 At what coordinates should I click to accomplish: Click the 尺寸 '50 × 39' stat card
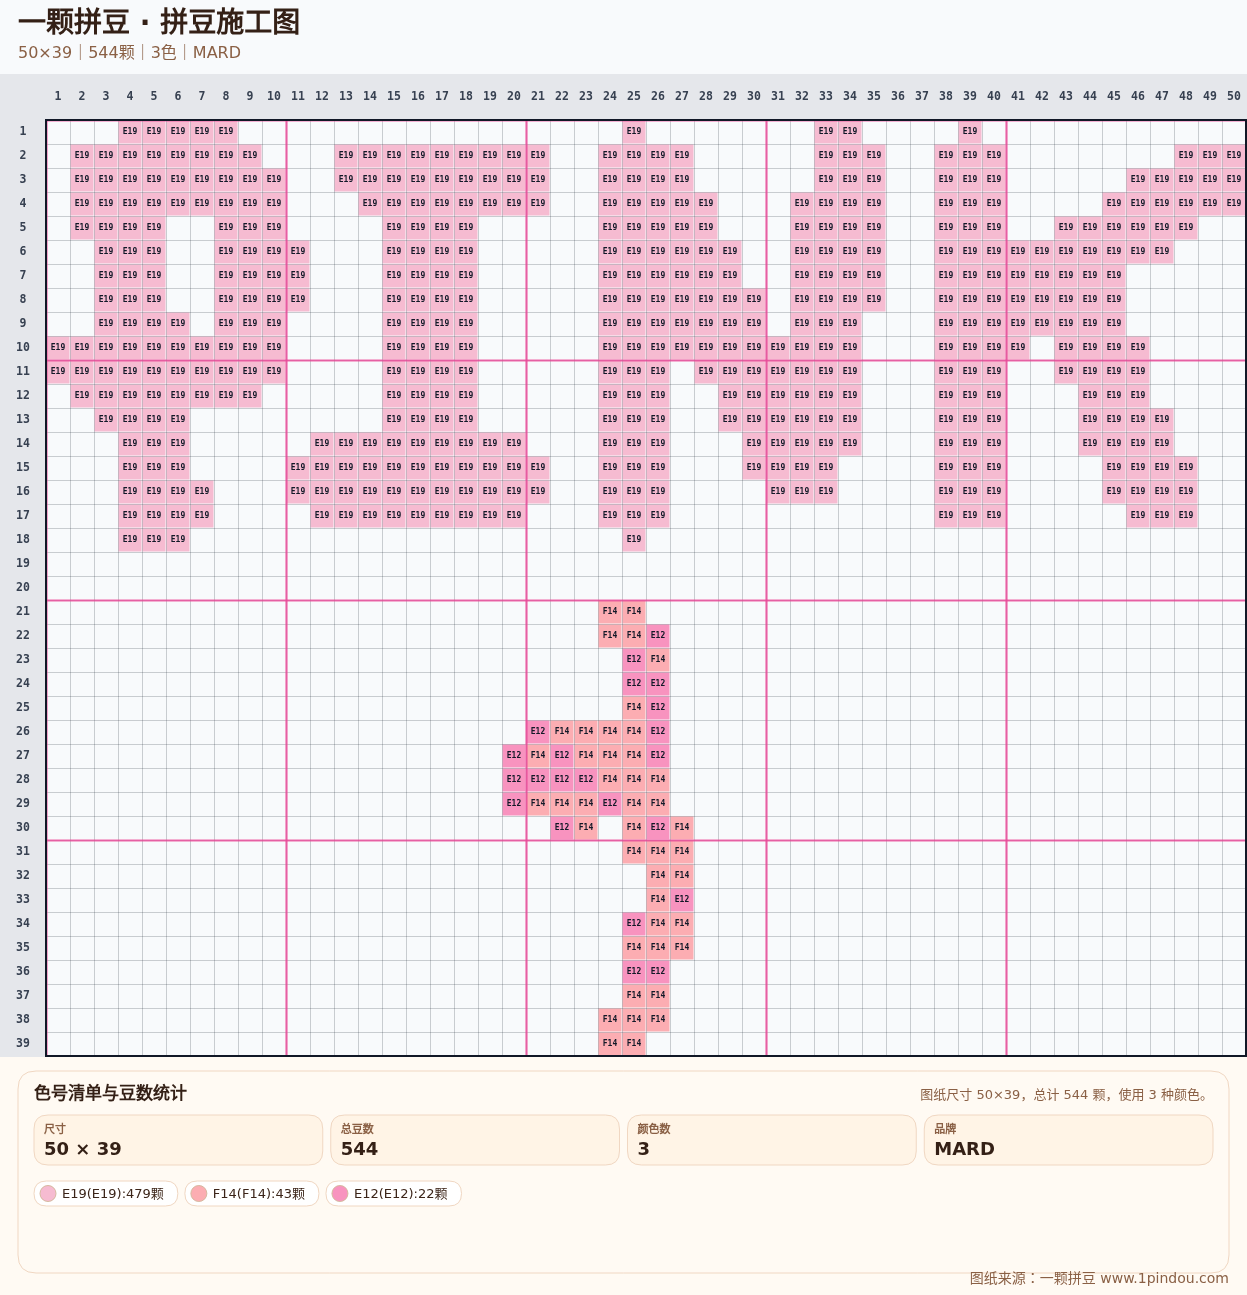click(x=178, y=1140)
